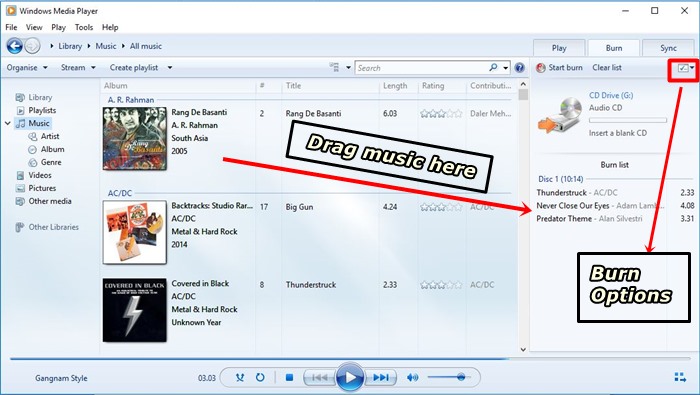Toggle repeat playback
The width and height of the screenshot is (700, 395).
[x=260, y=378]
